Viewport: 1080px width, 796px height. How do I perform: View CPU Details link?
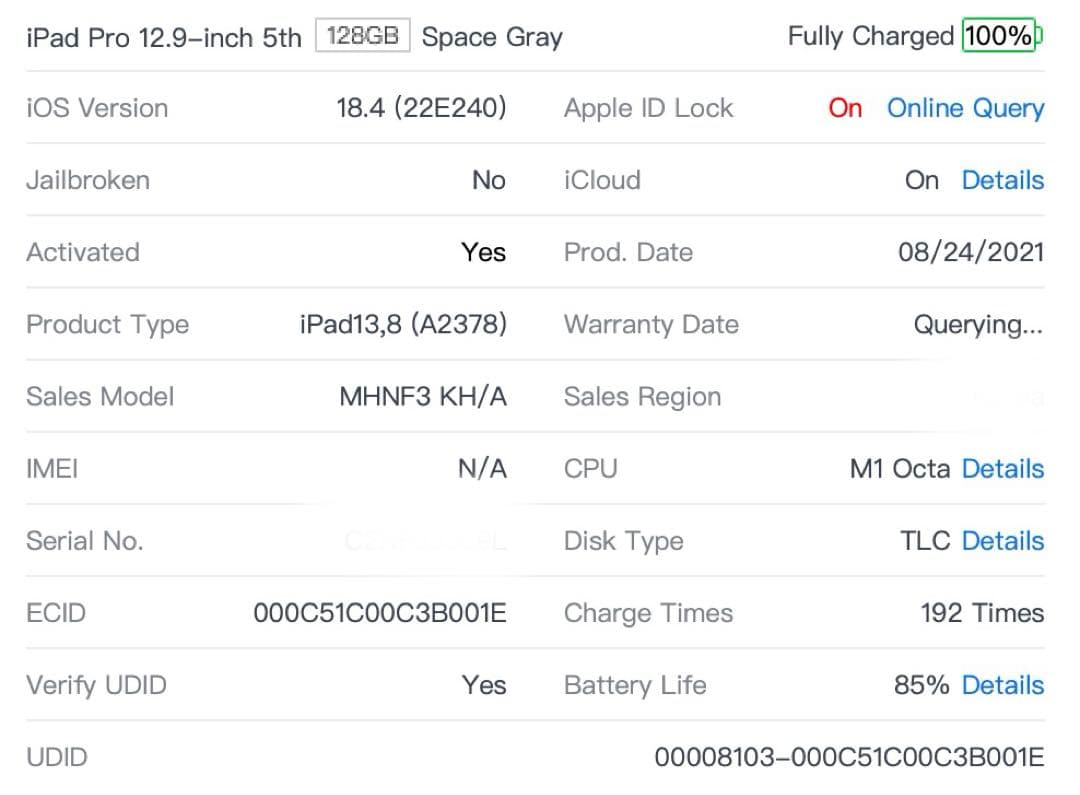(1002, 468)
